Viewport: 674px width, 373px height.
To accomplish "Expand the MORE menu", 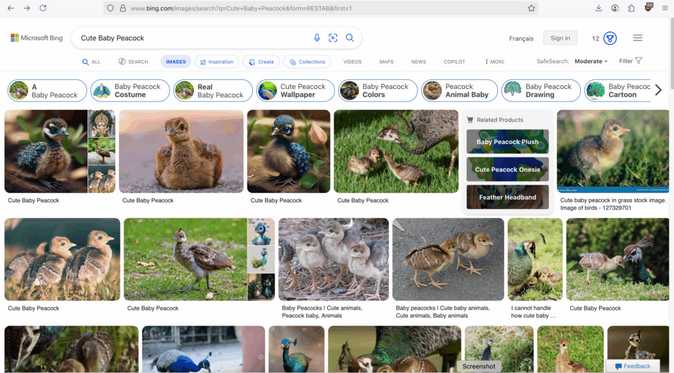I will [495, 61].
